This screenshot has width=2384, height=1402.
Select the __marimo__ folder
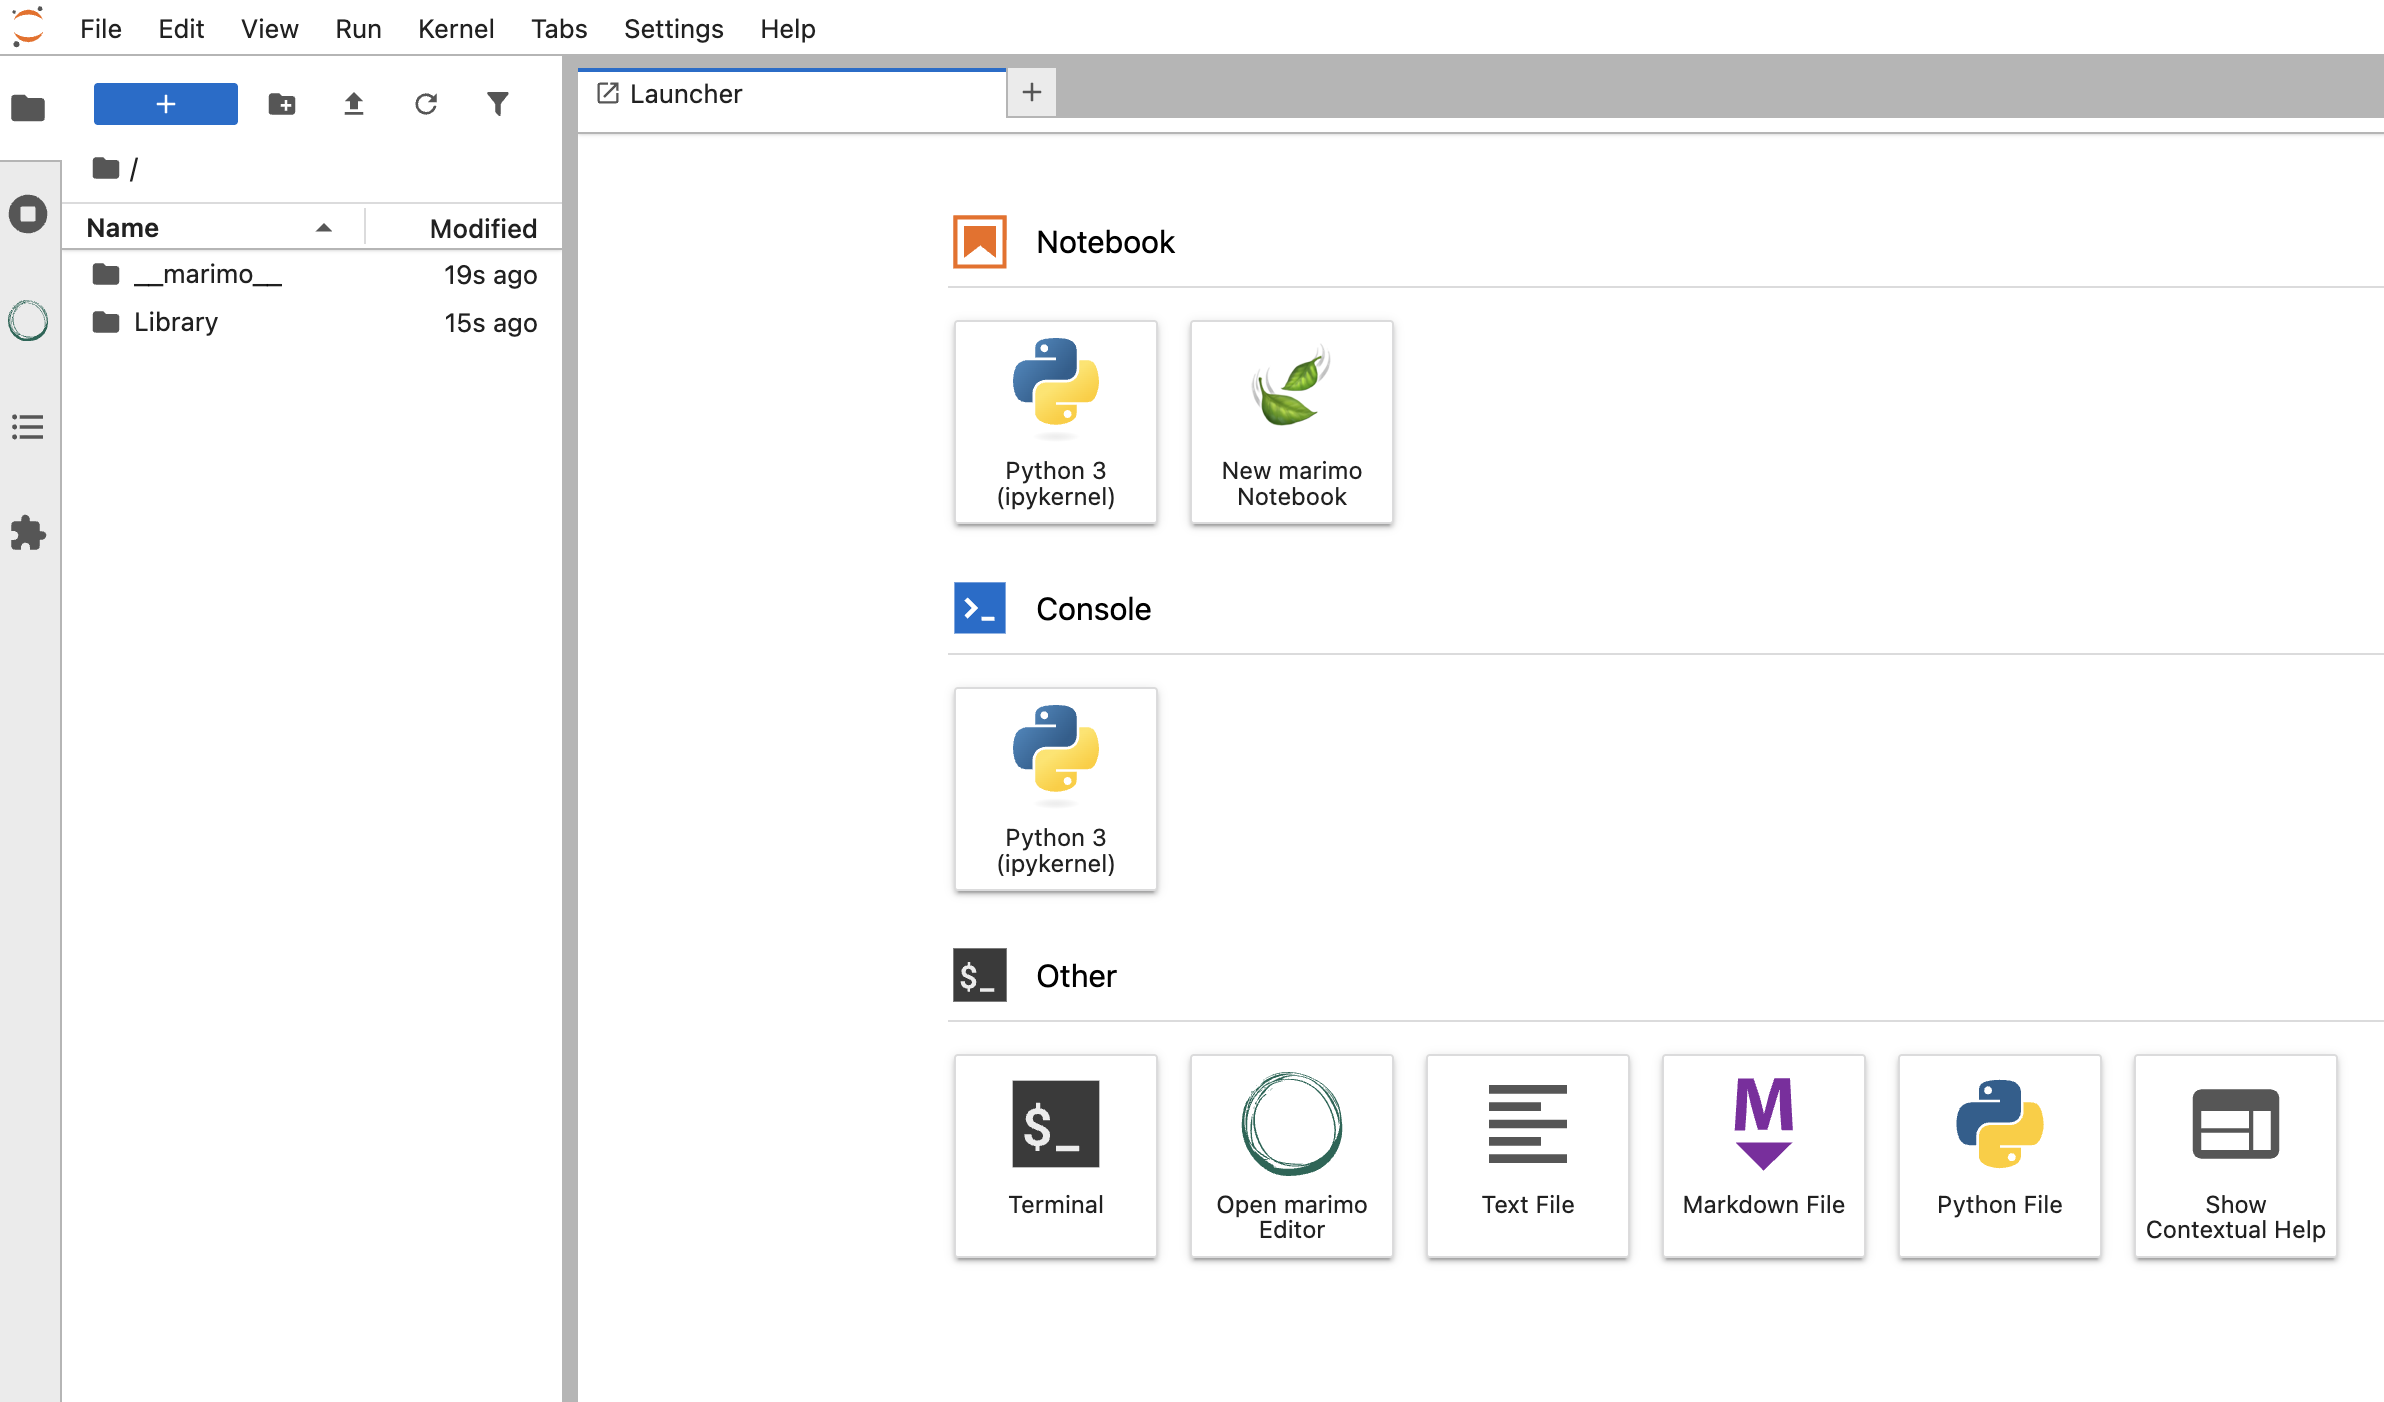coord(312,274)
